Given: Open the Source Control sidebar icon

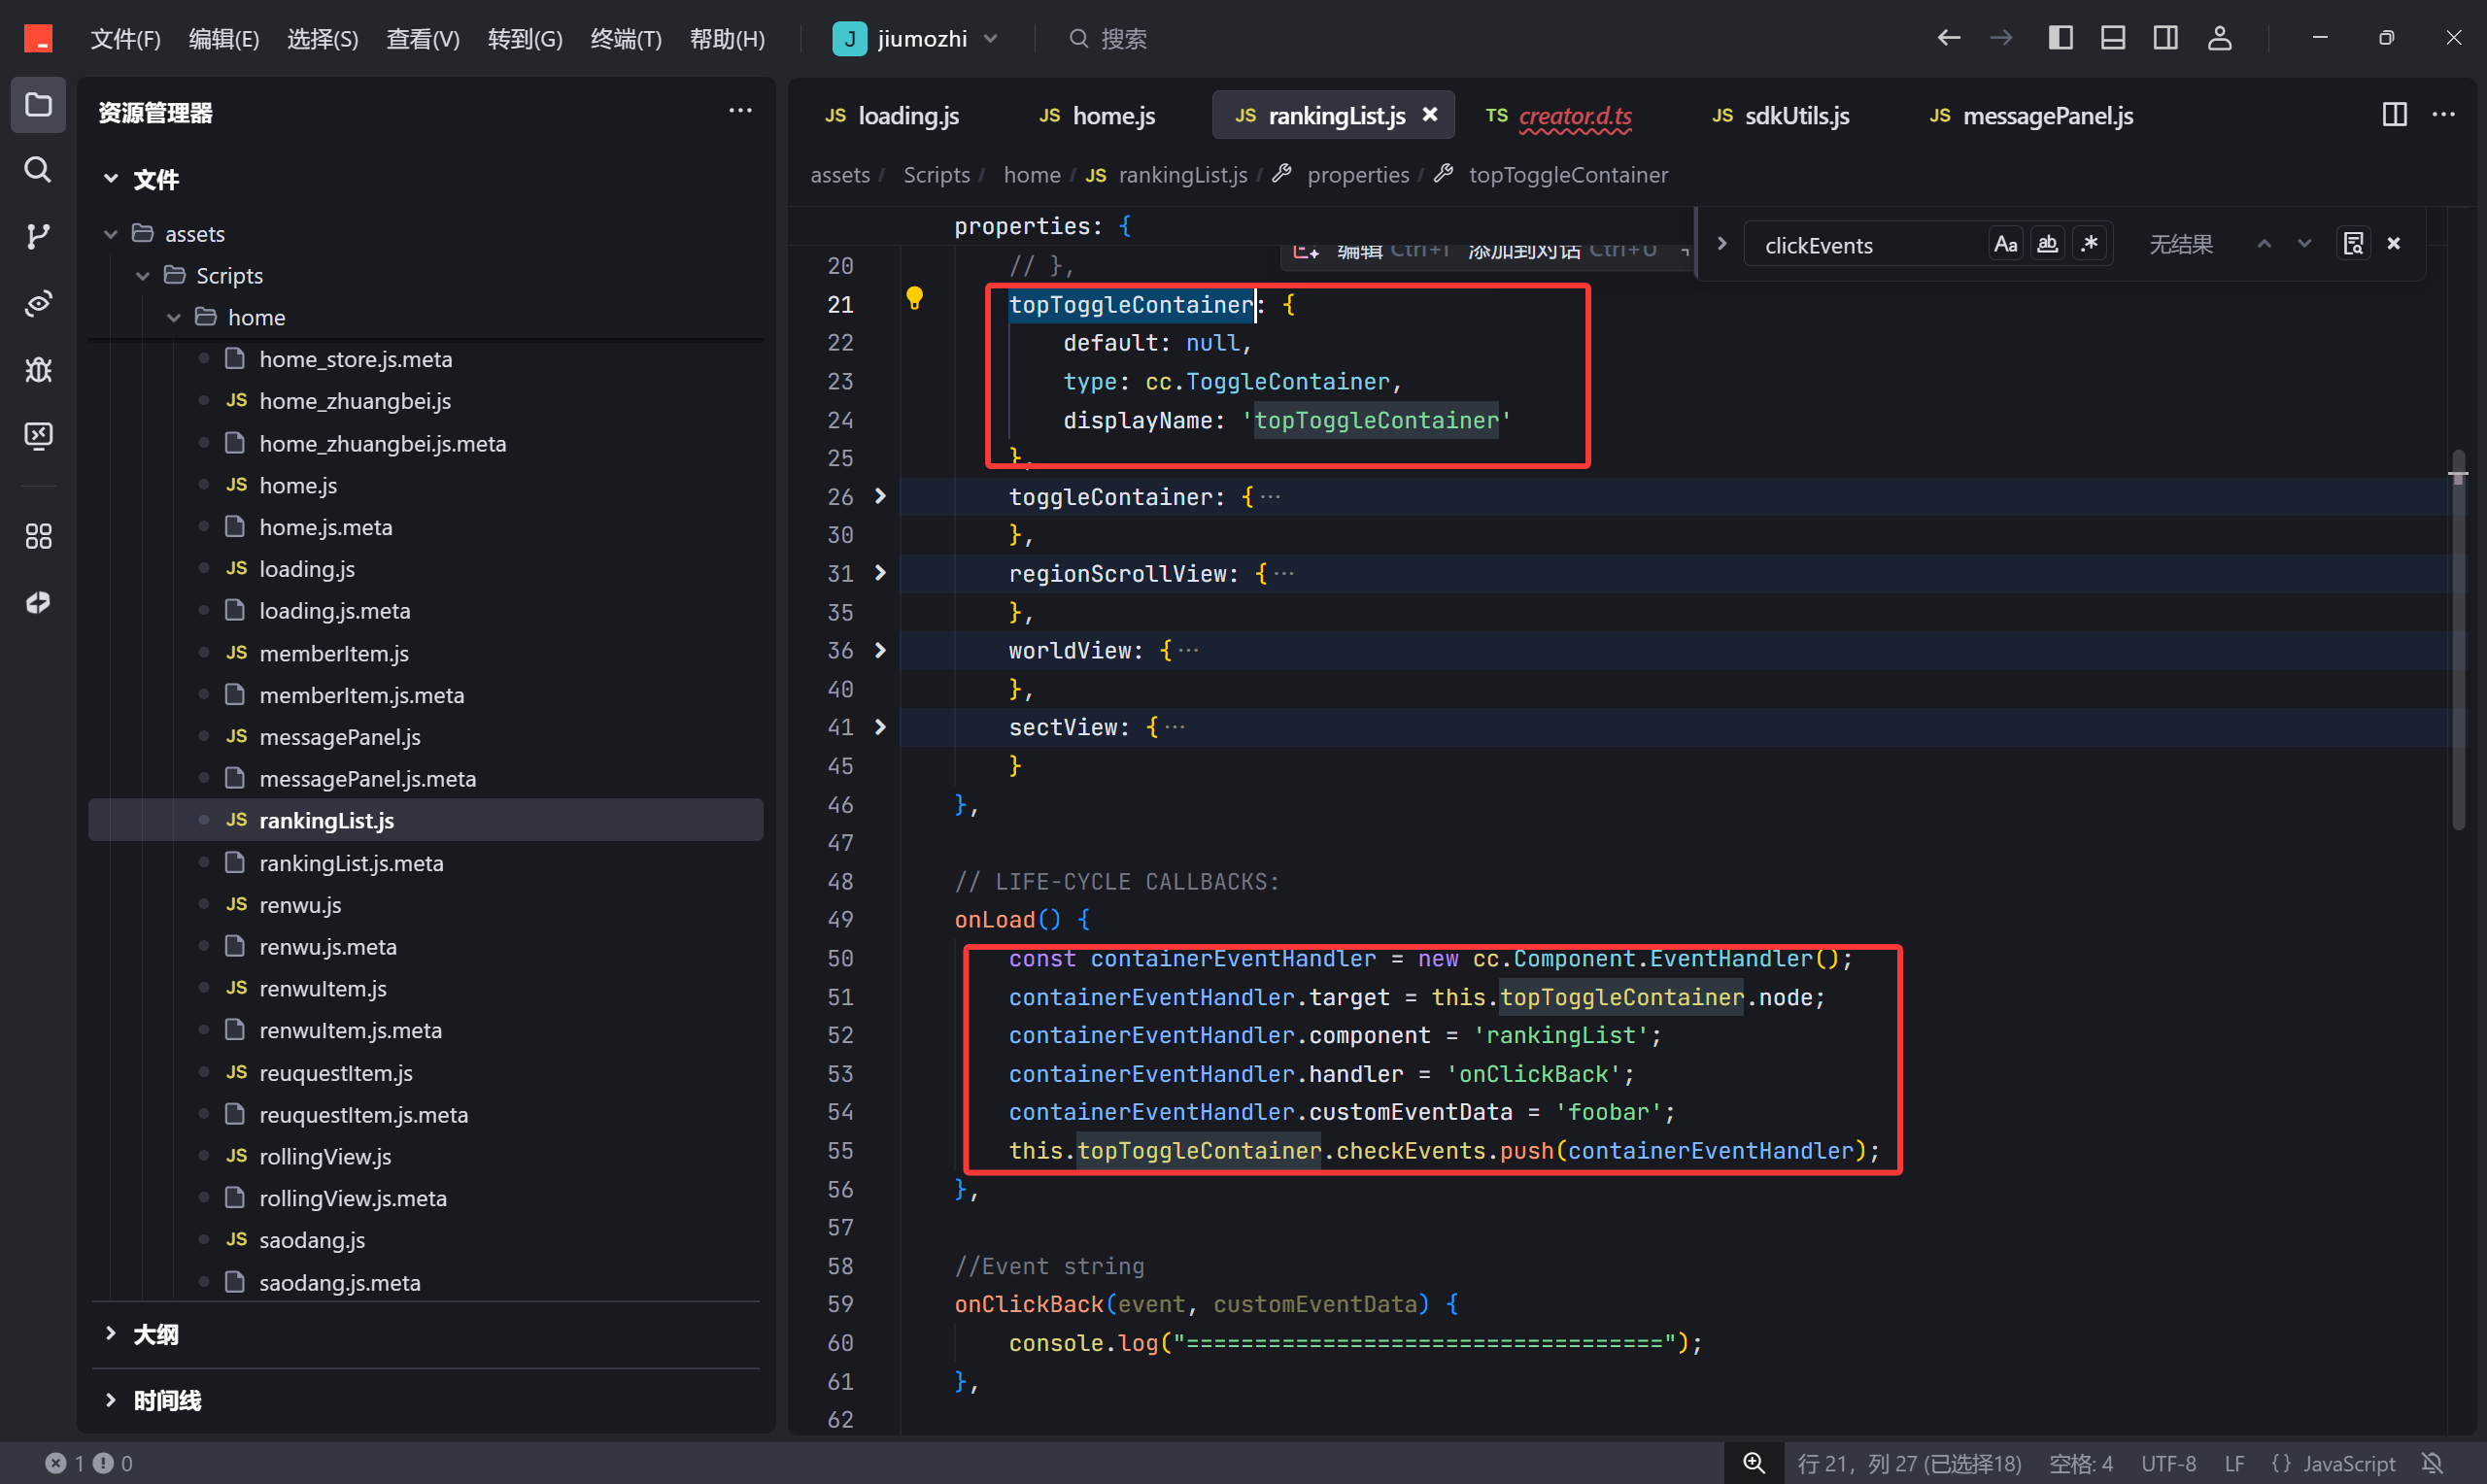Looking at the screenshot, I should click(38, 236).
